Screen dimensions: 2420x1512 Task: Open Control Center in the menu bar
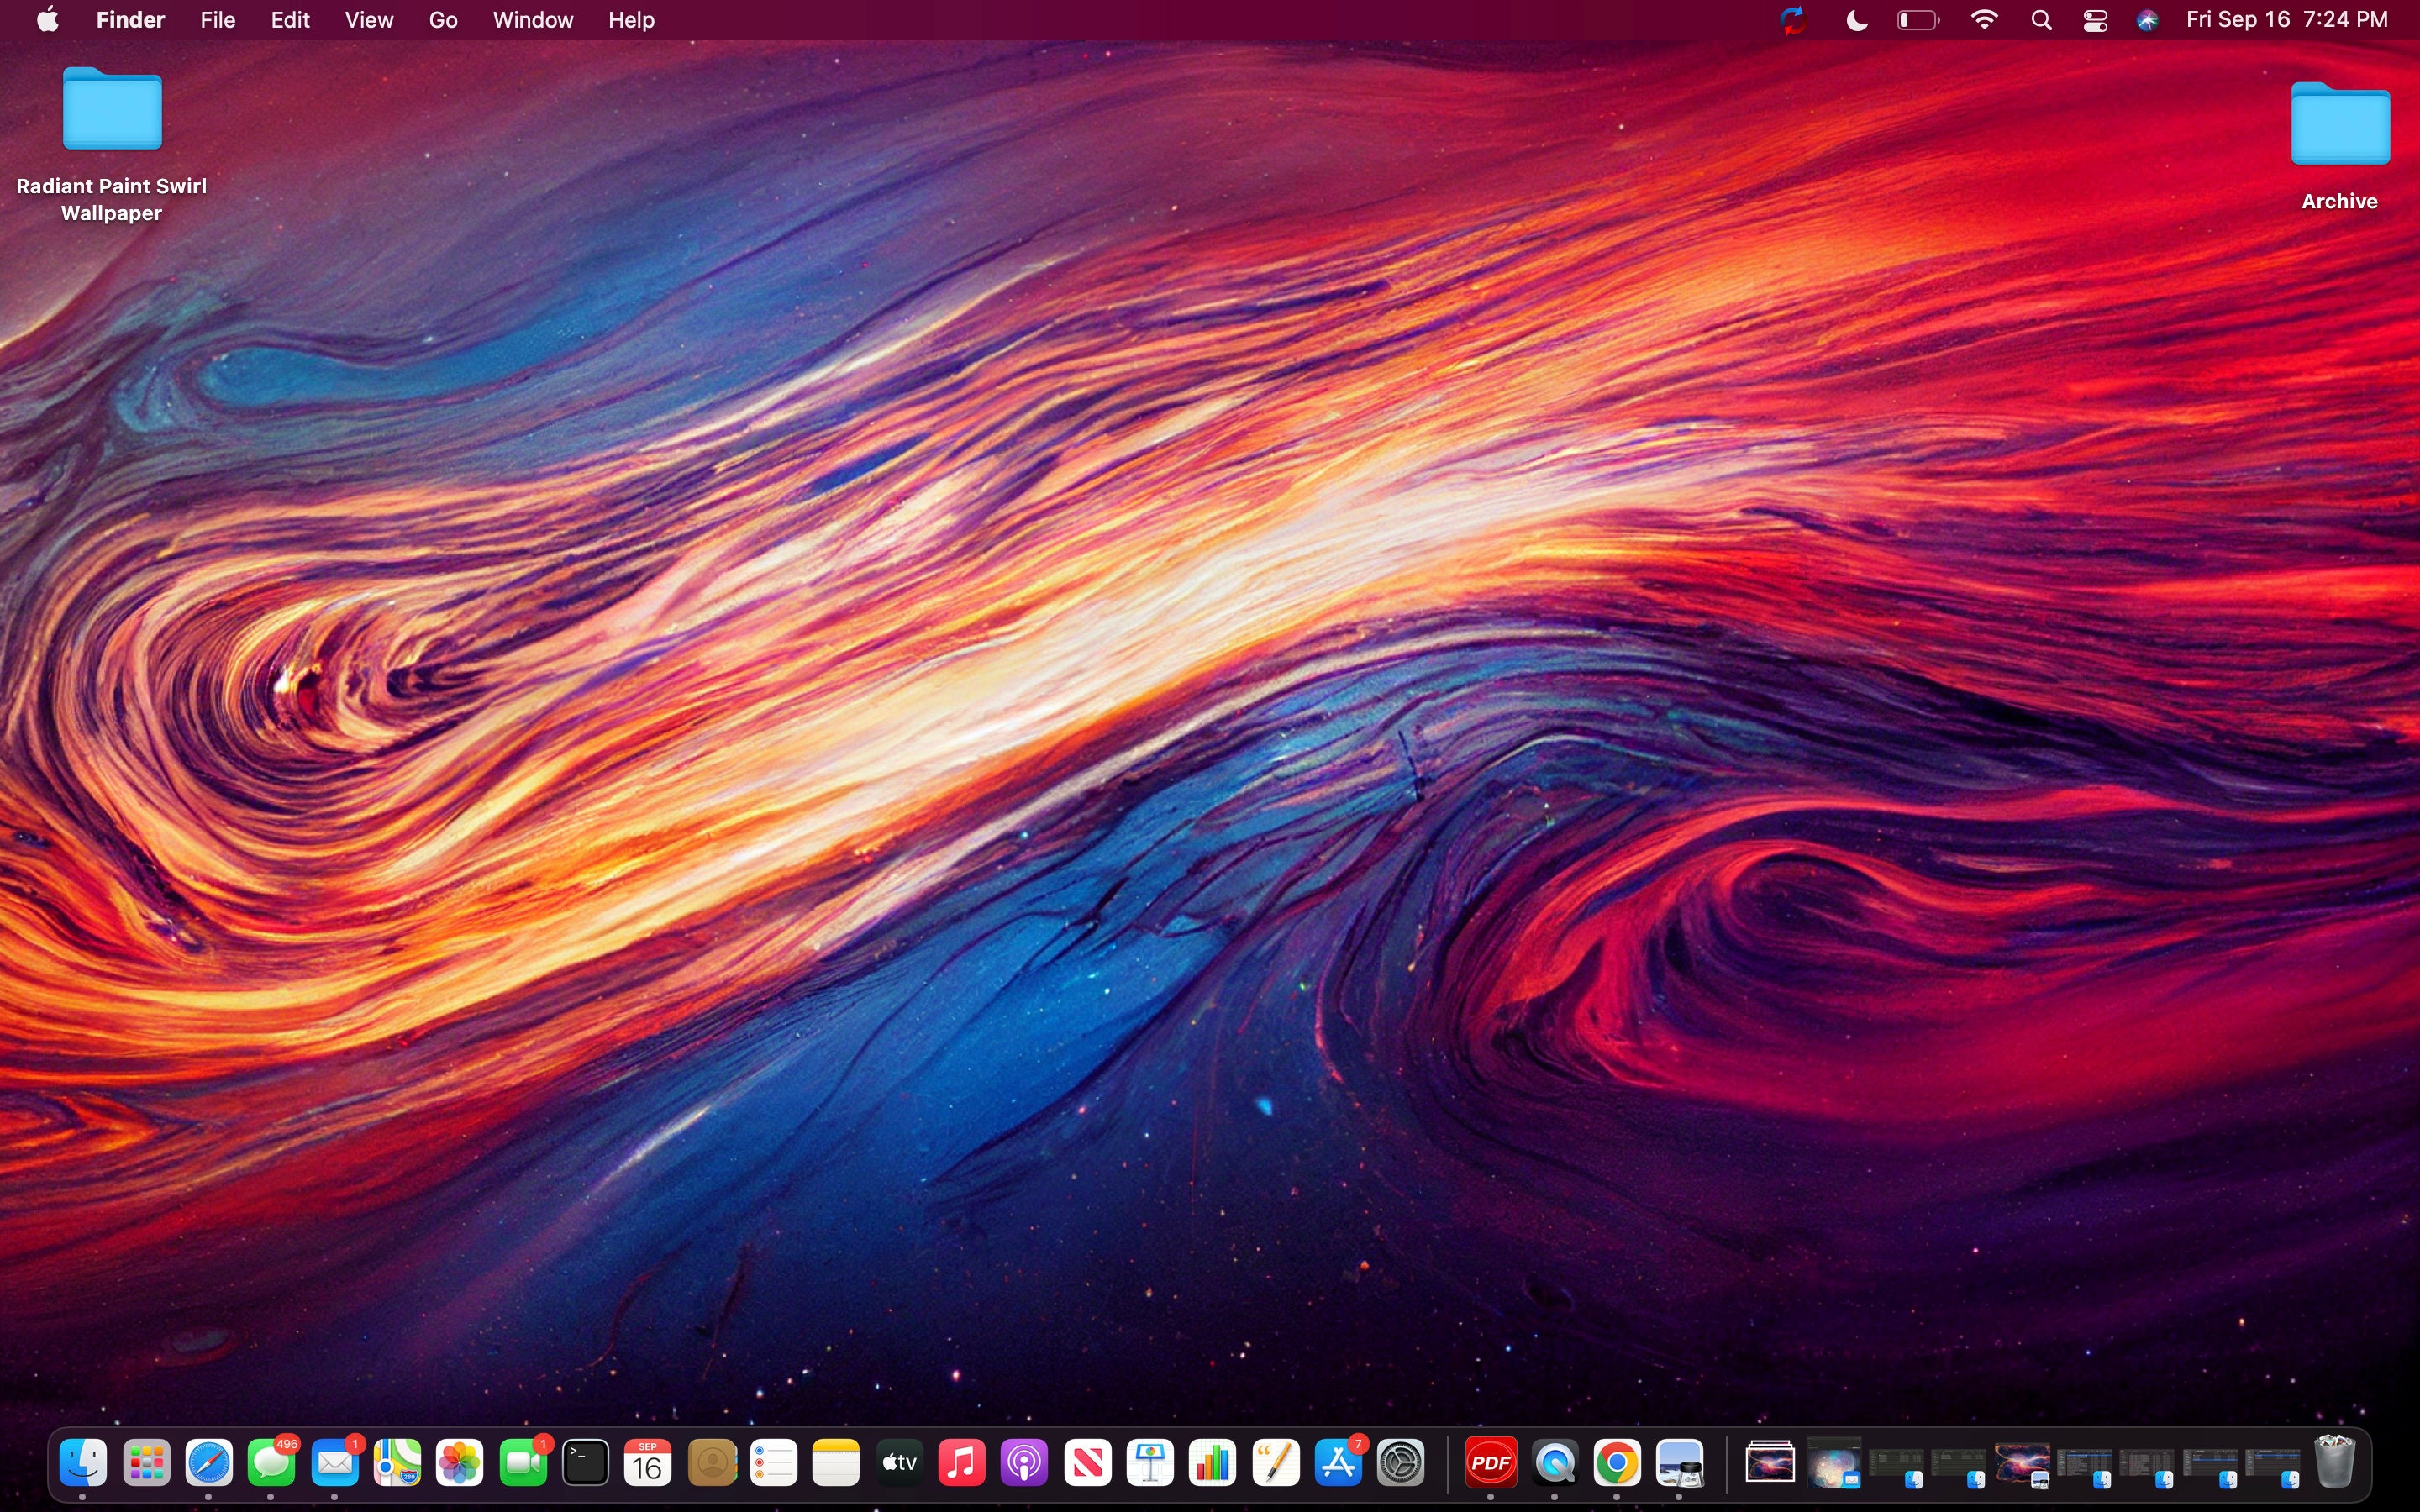2096,20
